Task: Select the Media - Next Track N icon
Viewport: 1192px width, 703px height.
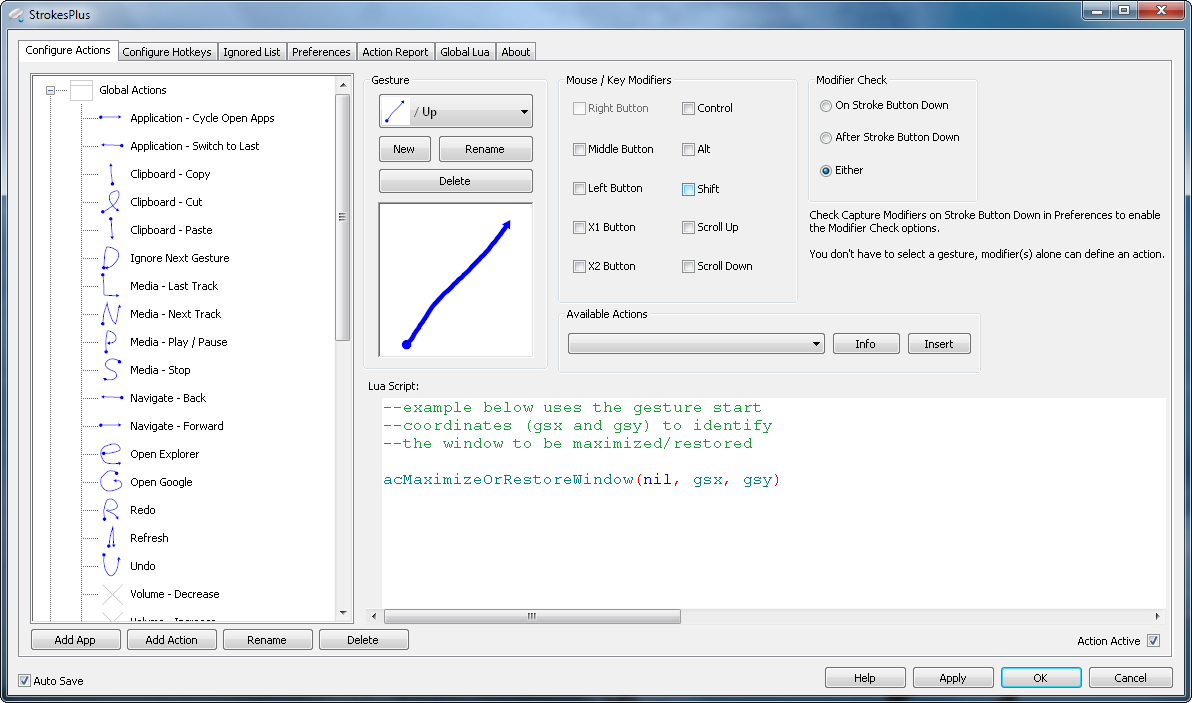Action: [112, 314]
